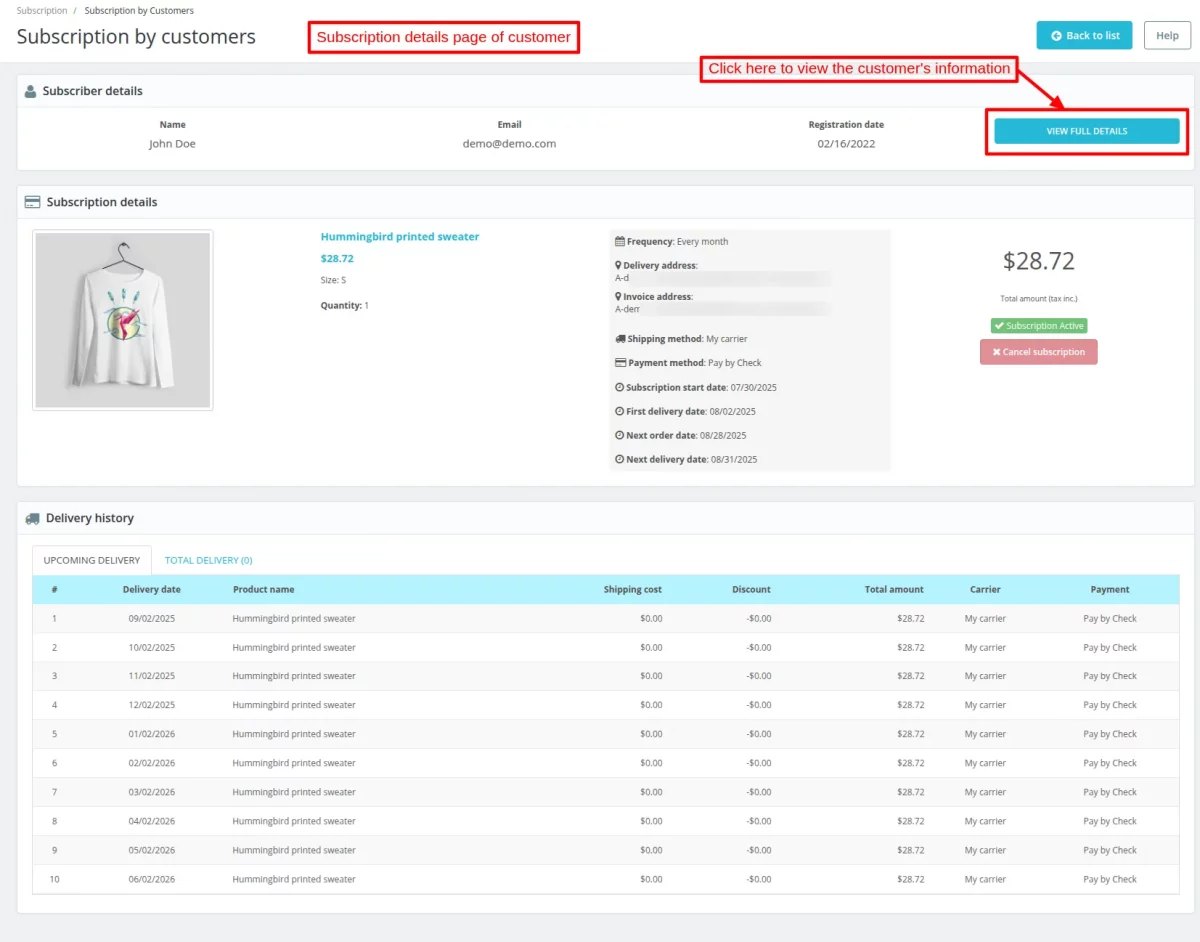Viewport: 1200px width, 942px height.
Task: Click the View Full Details button
Action: 1086,130
